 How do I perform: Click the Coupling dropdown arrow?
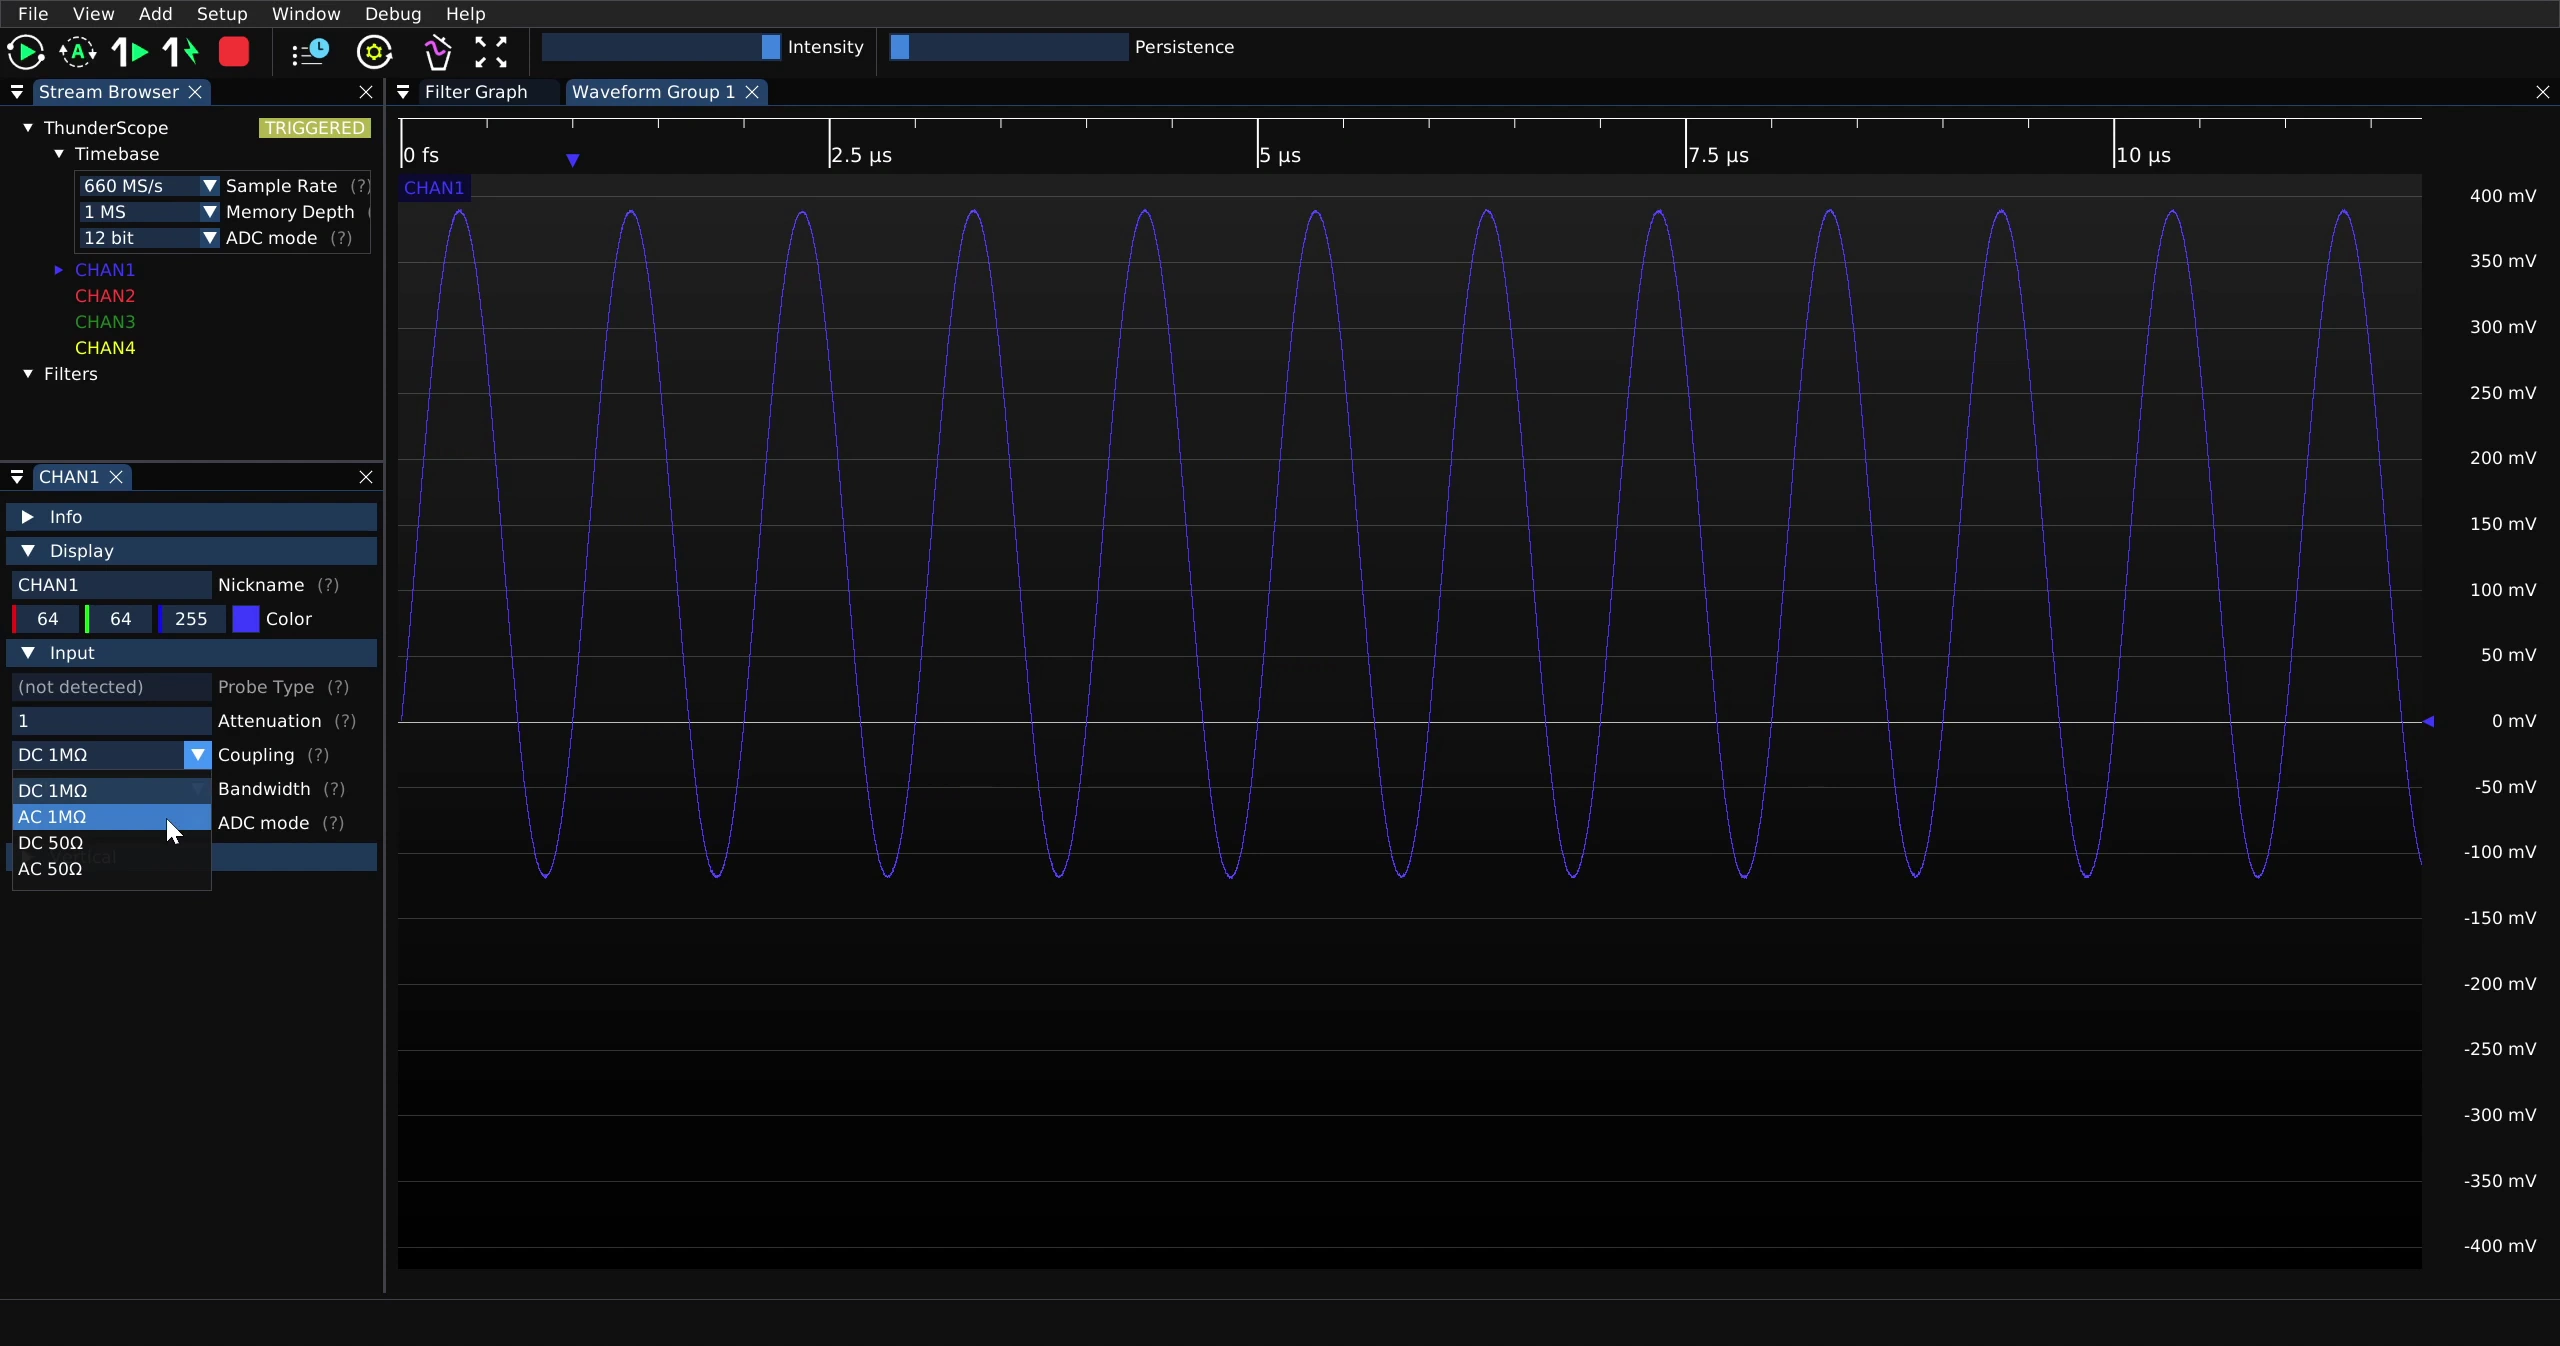pyautogui.click(x=197, y=755)
